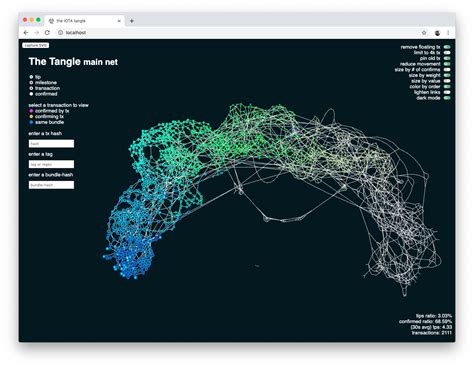Click the browser forward arrow

(37, 33)
